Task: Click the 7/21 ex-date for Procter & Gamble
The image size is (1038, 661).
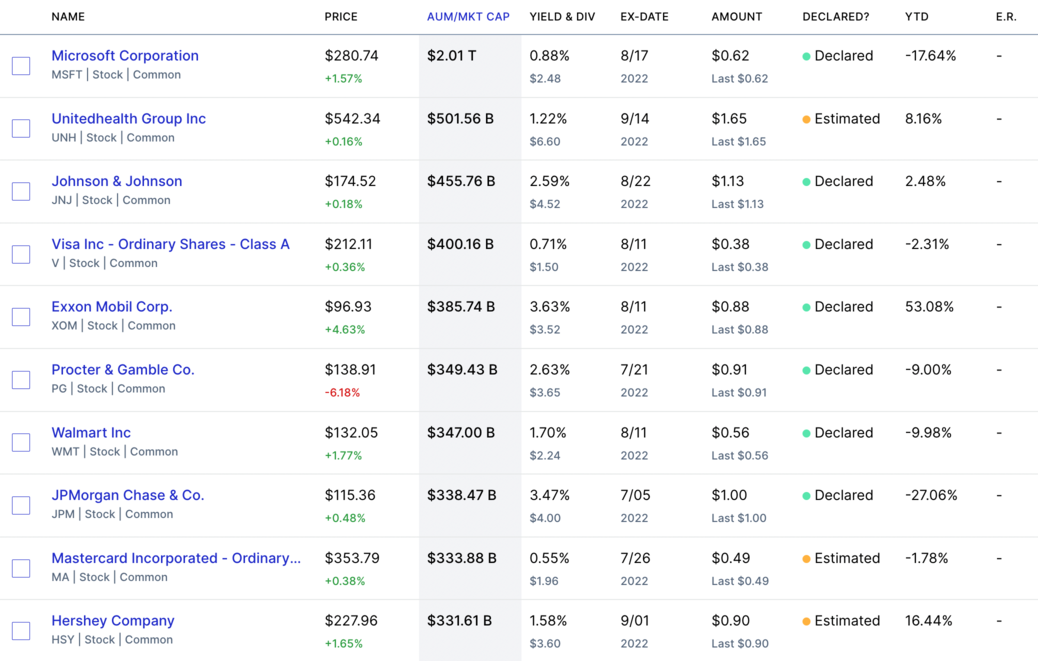Action: (634, 370)
